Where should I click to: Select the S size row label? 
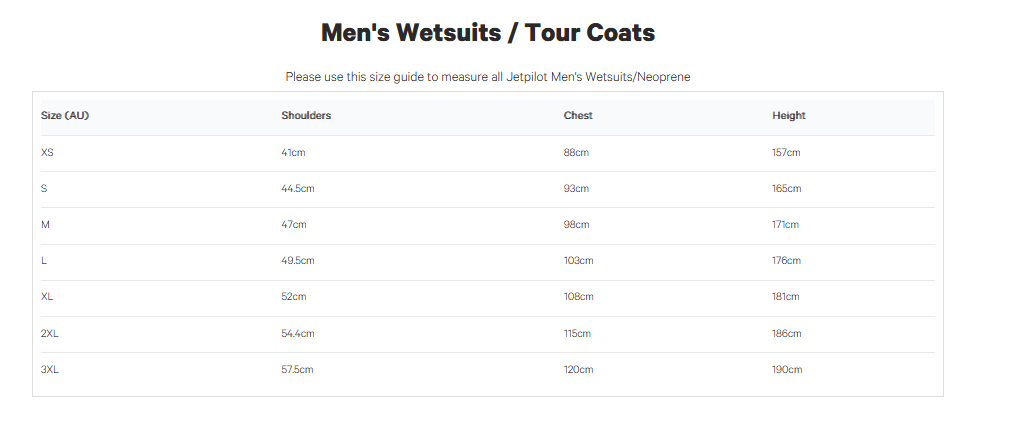pos(44,189)
